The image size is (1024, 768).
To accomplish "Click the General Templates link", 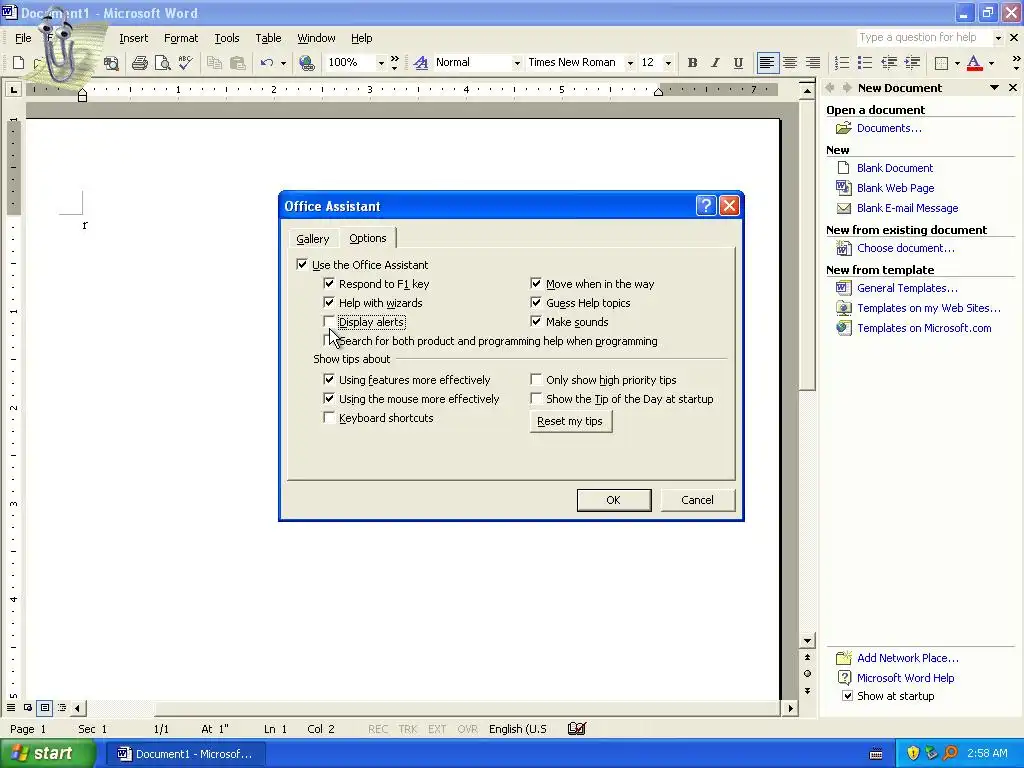I will 907,288.
